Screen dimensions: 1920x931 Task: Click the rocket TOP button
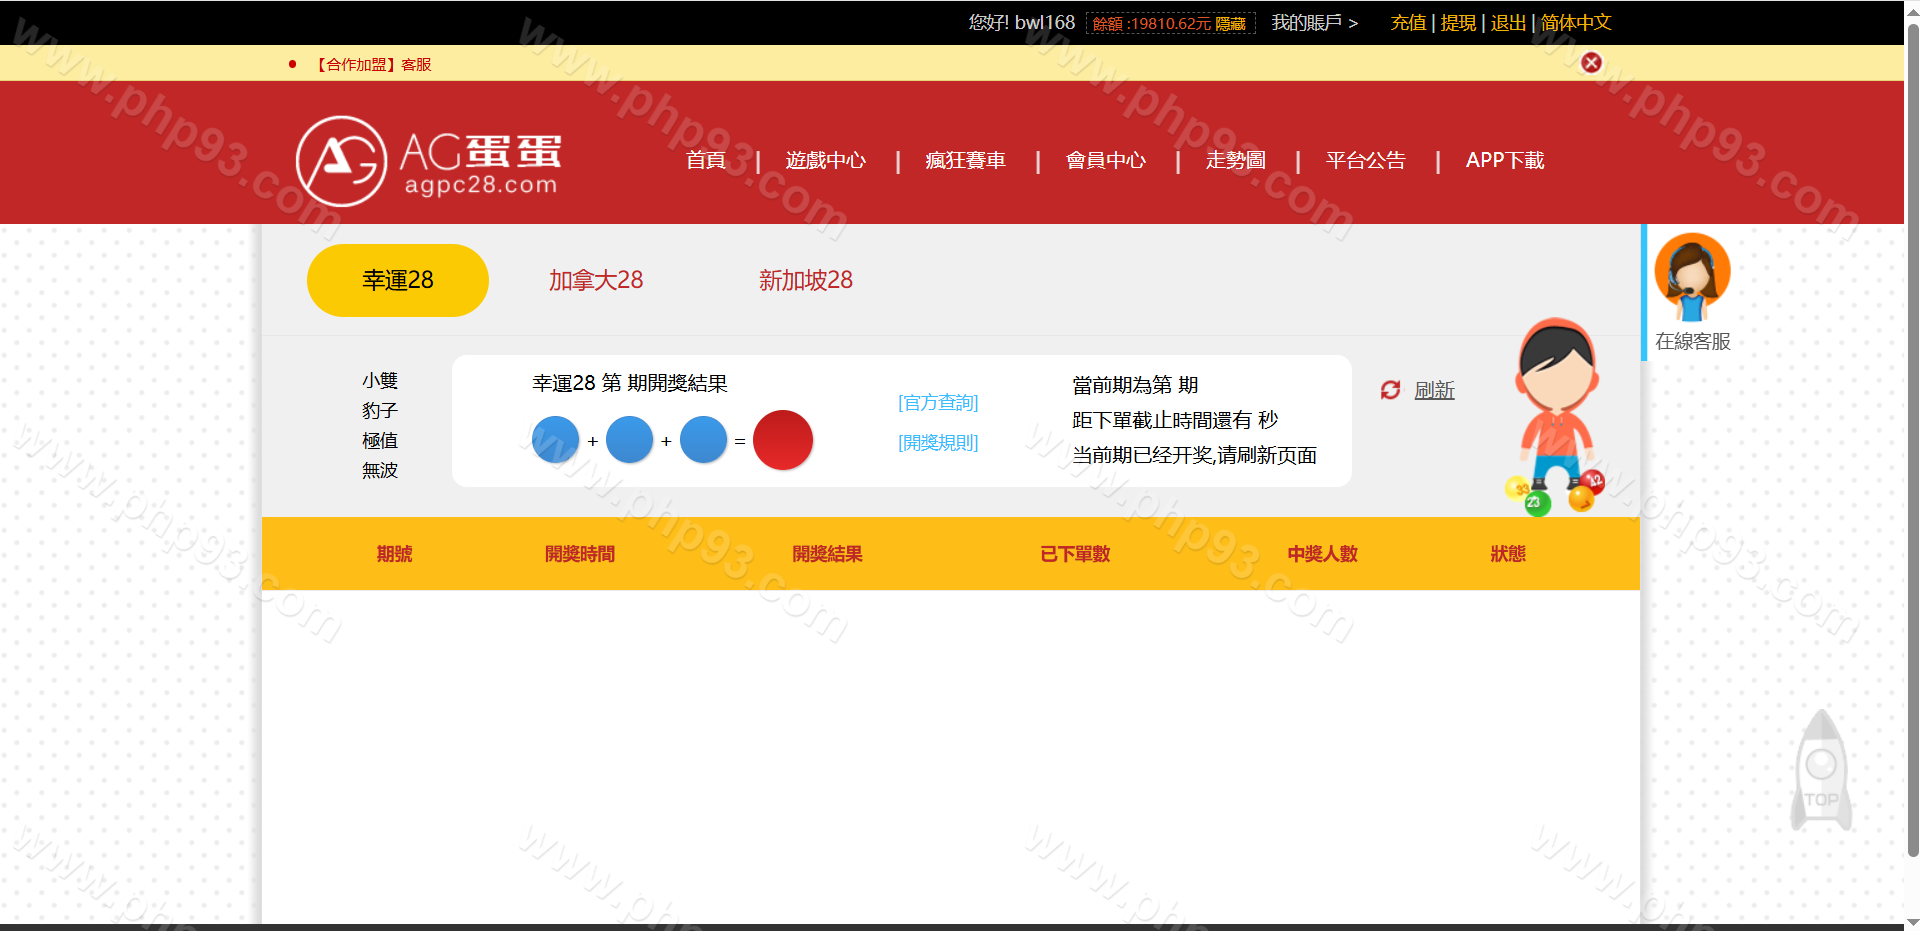point(1821,771)
